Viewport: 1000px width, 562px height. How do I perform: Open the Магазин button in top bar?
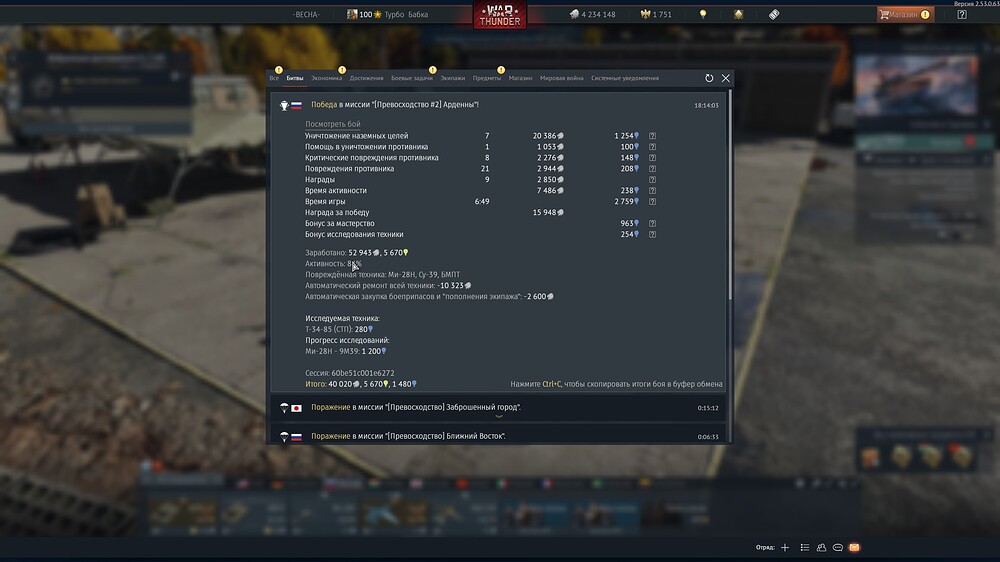point(904,15)
